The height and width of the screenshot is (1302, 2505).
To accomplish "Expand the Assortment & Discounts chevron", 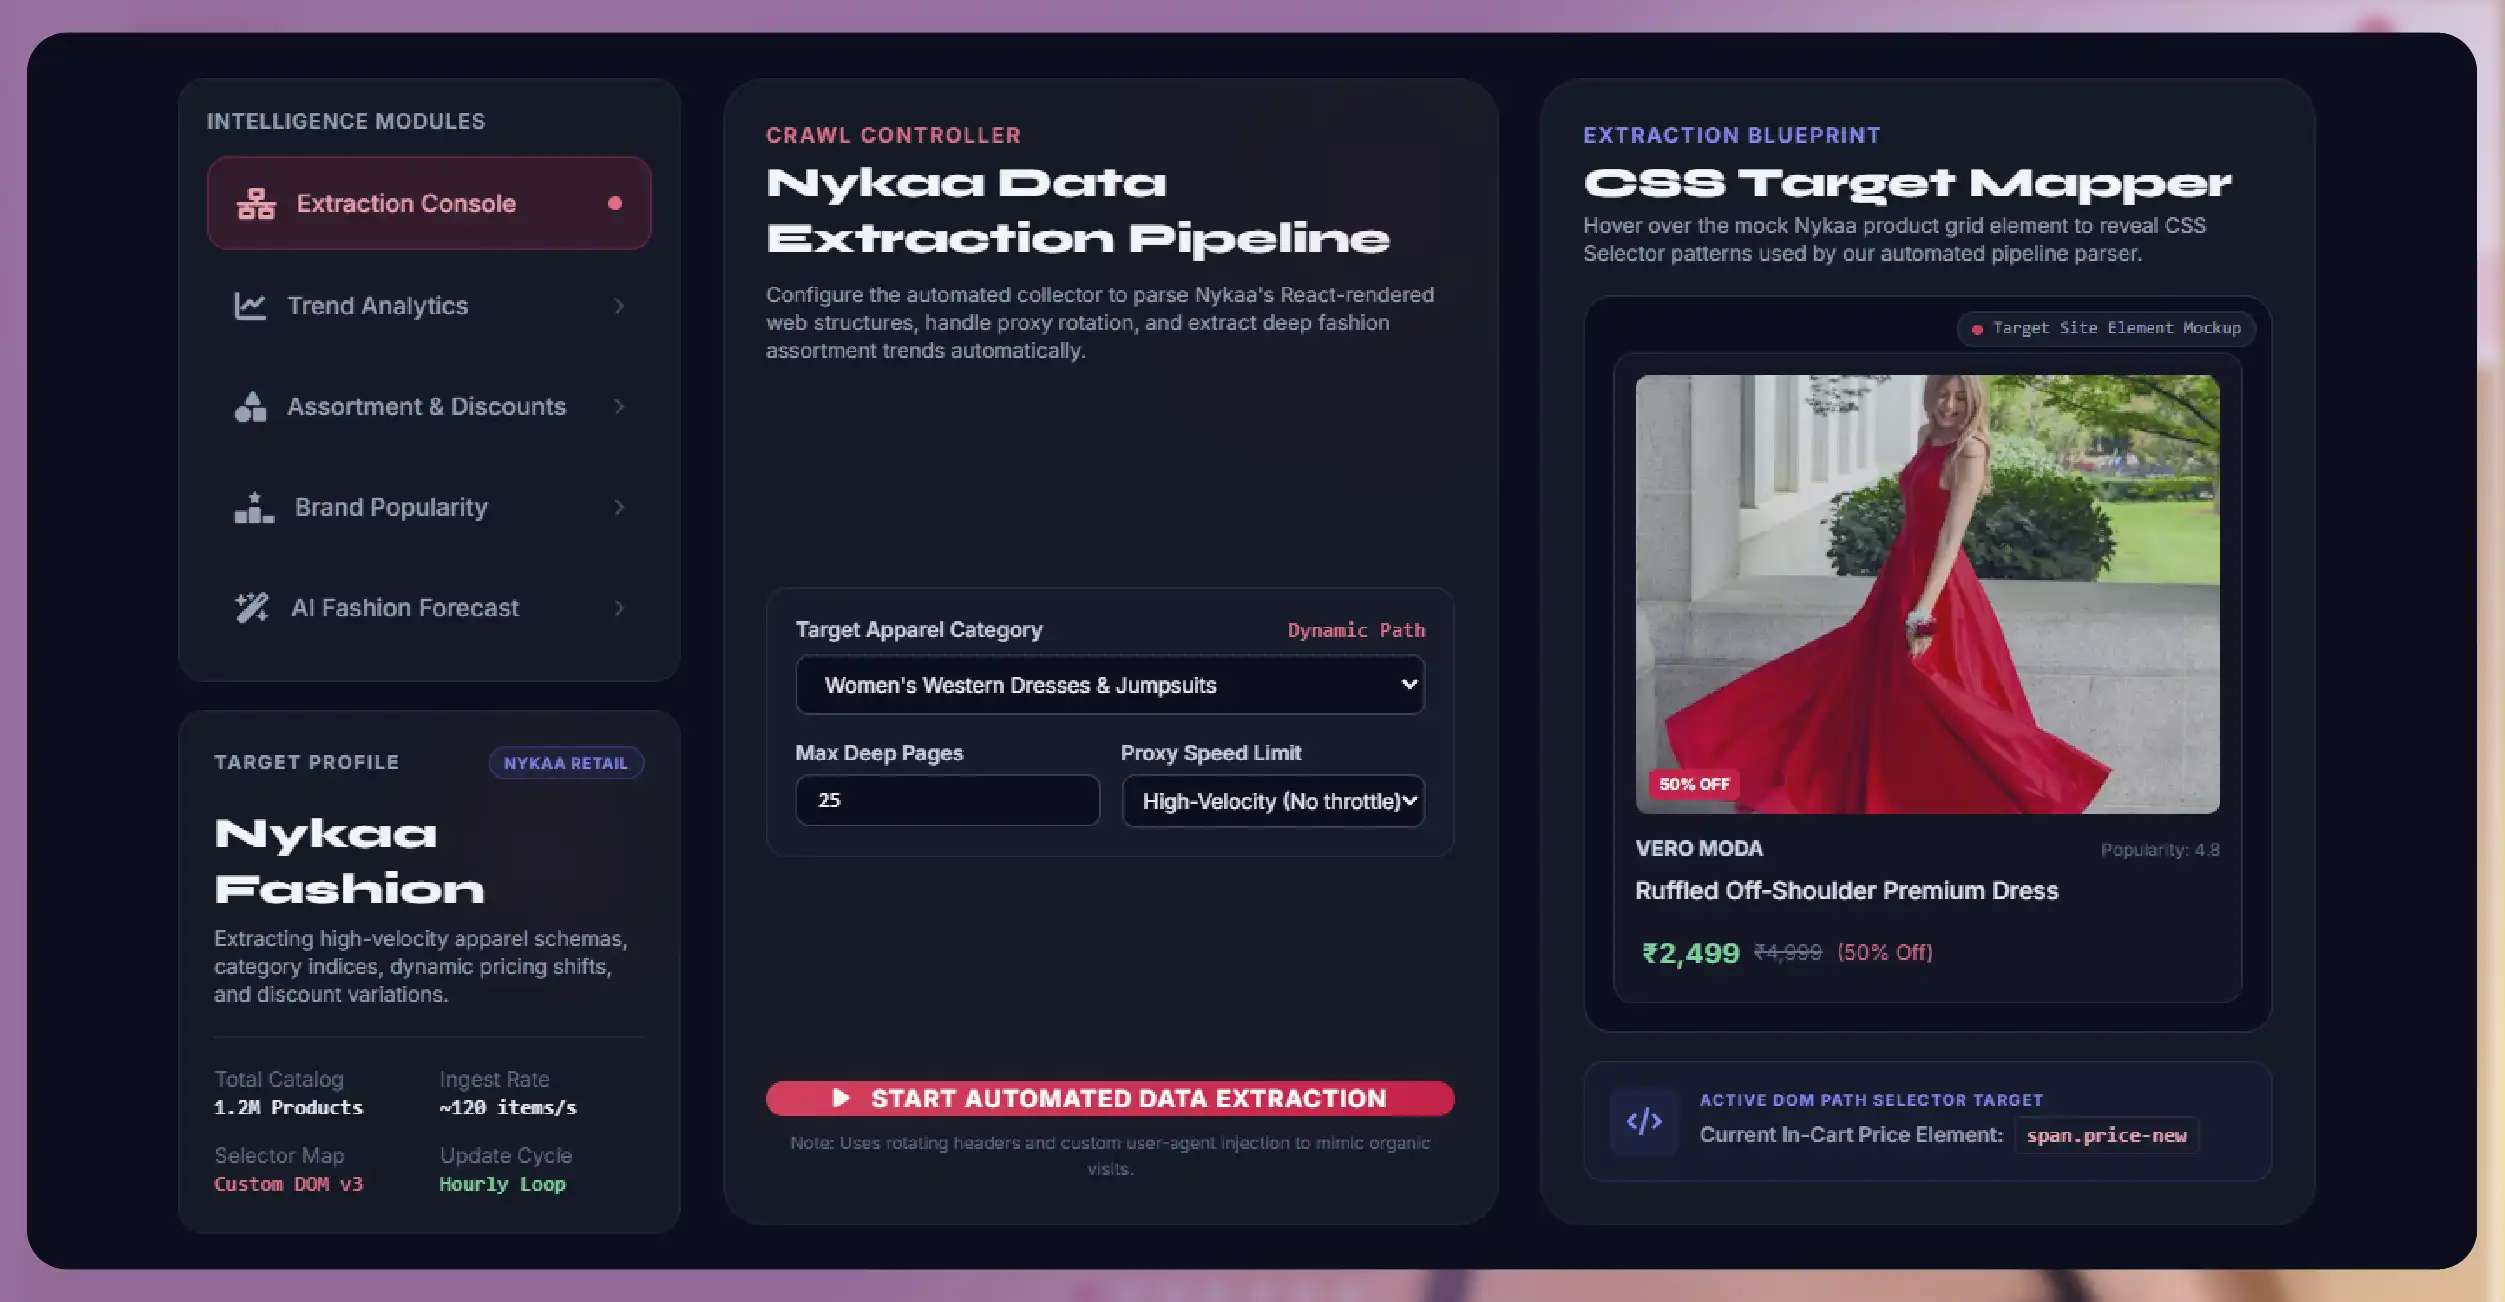I will (619, 407).
